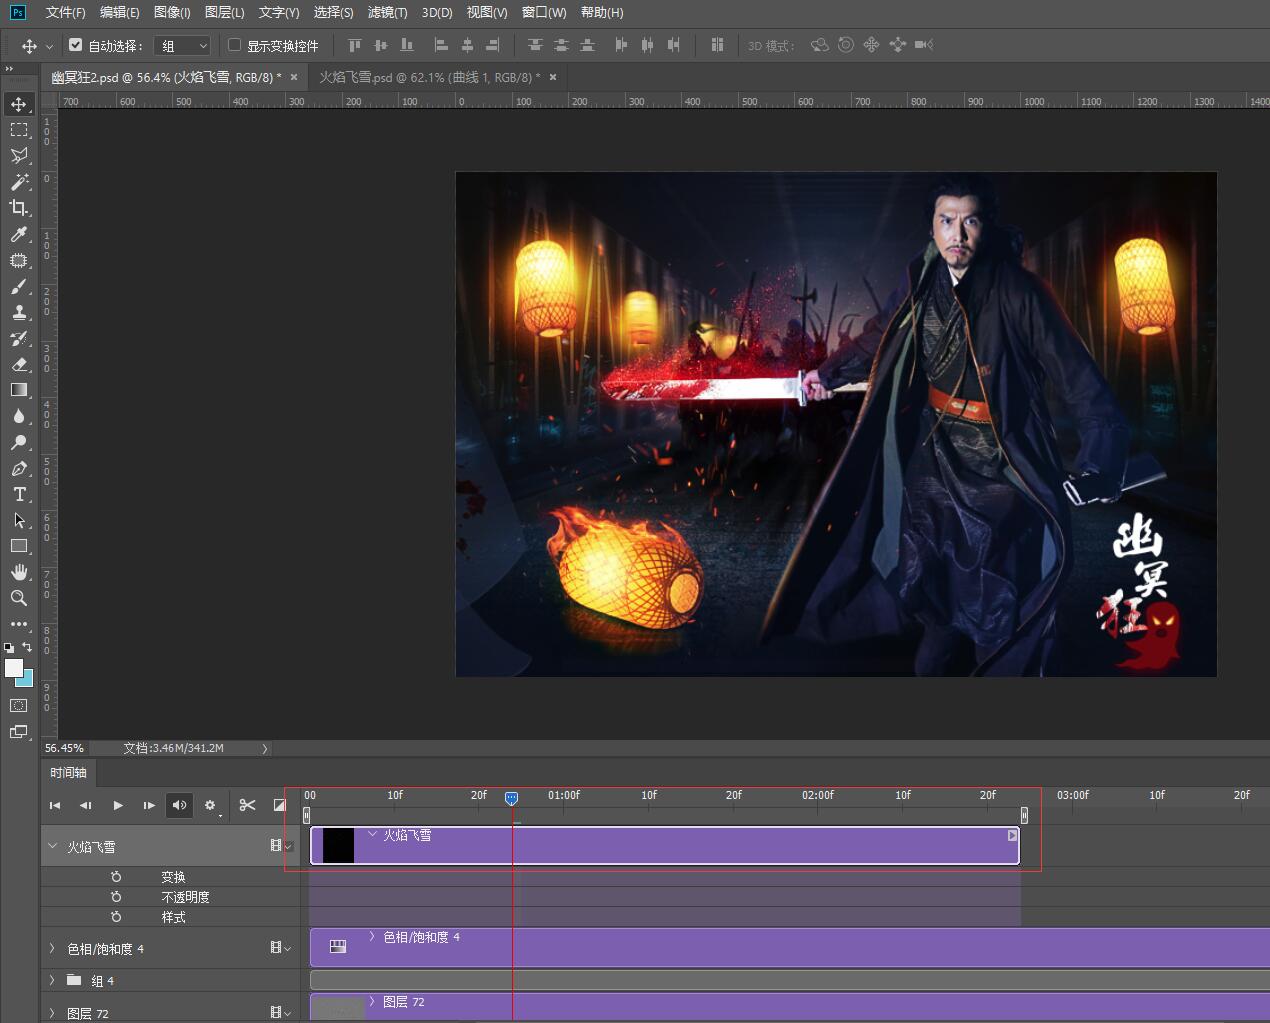Screen dimensions: 1270x1023
Task: Collapse the 火焰飞雪 timeline track
Action: pos(52,846)
